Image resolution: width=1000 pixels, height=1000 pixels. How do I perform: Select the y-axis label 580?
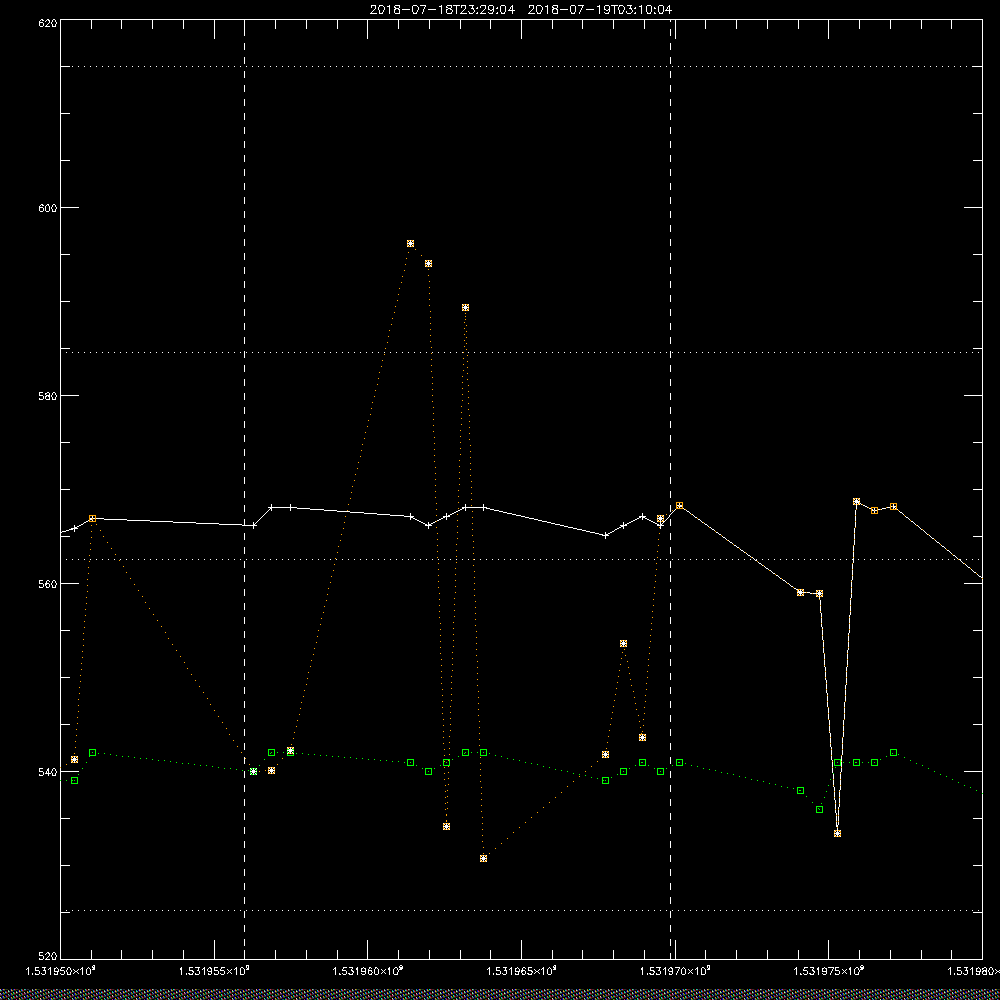click(x=47, y=395)
